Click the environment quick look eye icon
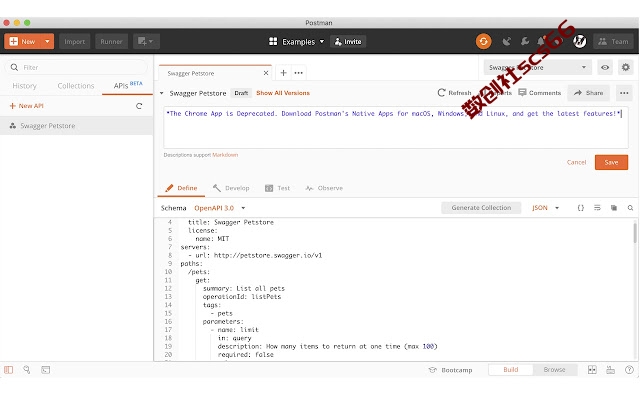The width and height of the screenshot is (640, 400). (605, 67)
